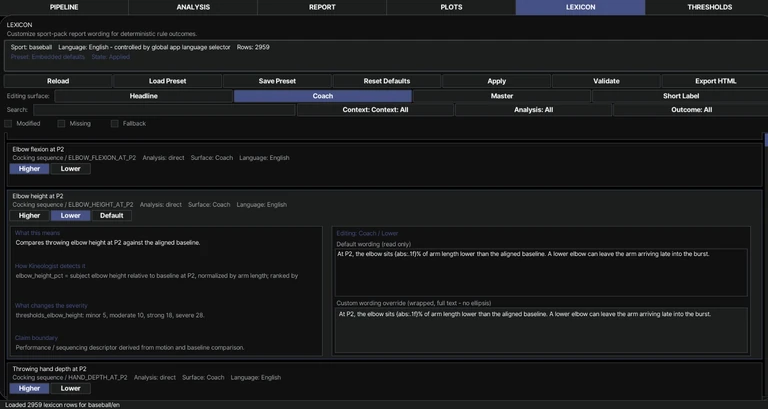
Task: Select Higher for Elbow height at P2
Action: (x=29, y=216)
